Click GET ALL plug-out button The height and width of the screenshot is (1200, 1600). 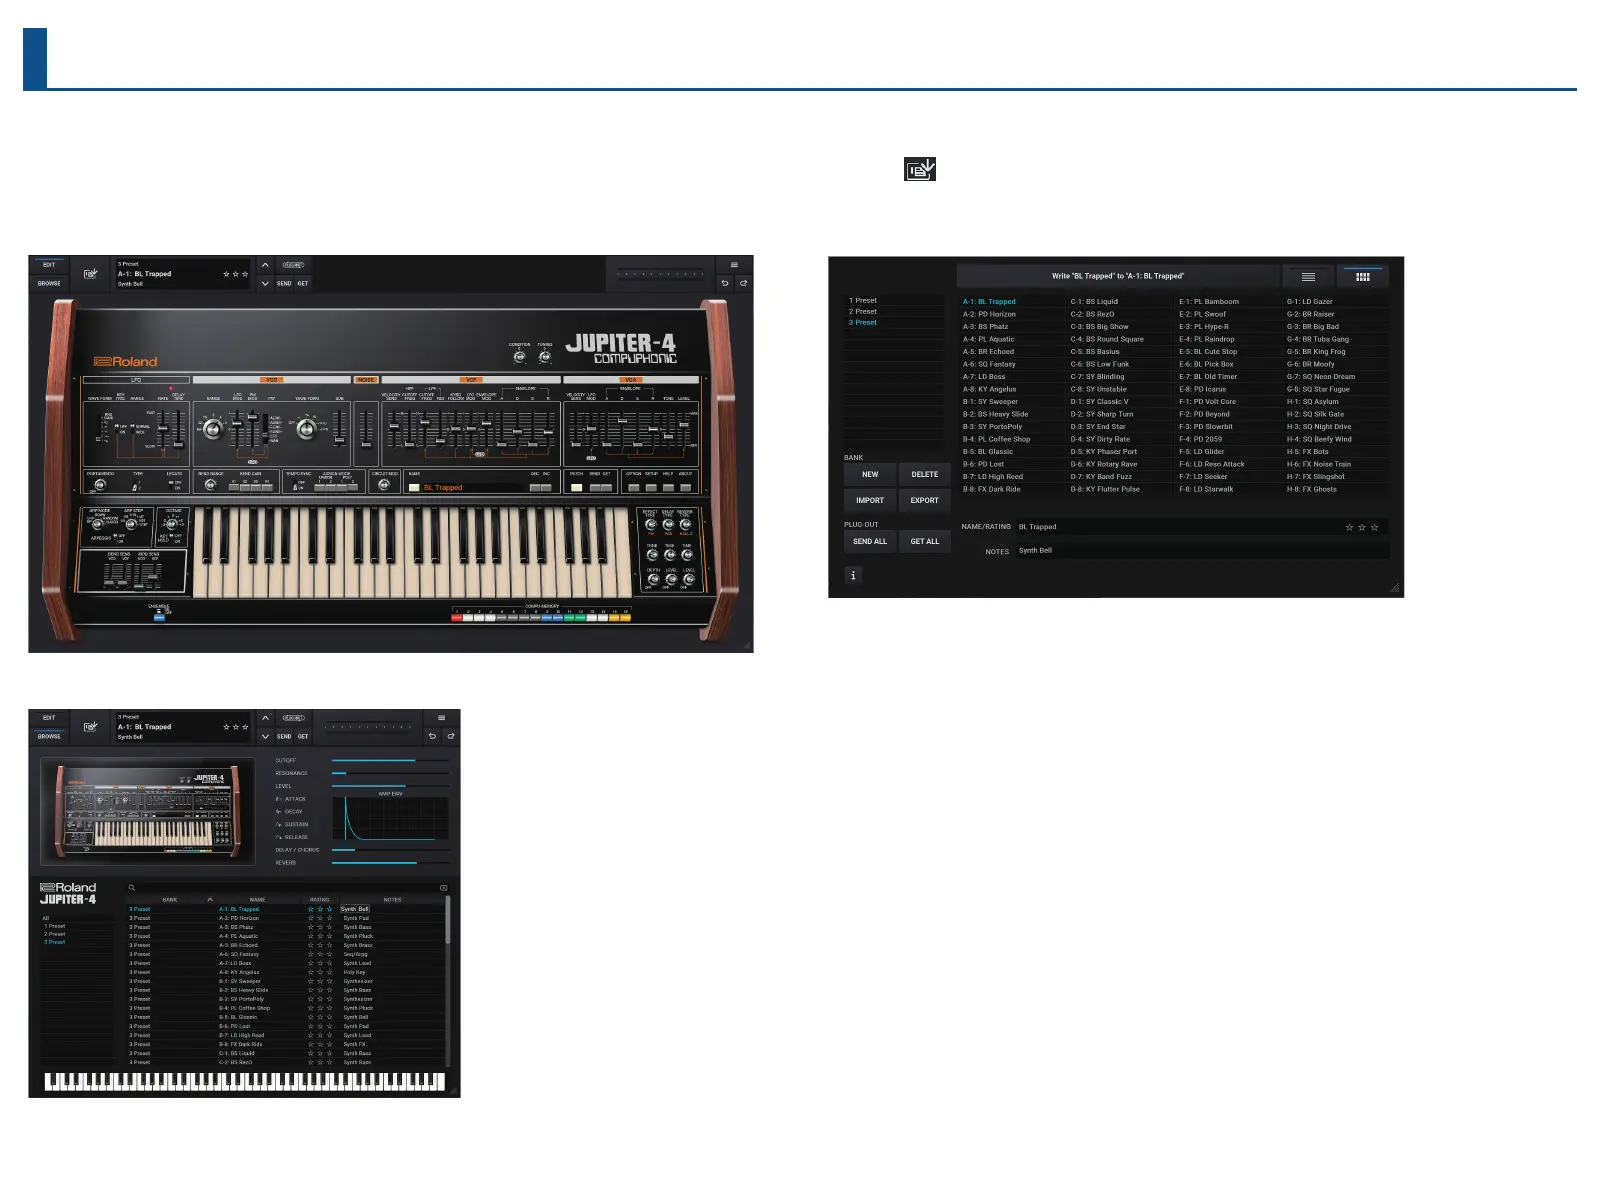point(925,541)
